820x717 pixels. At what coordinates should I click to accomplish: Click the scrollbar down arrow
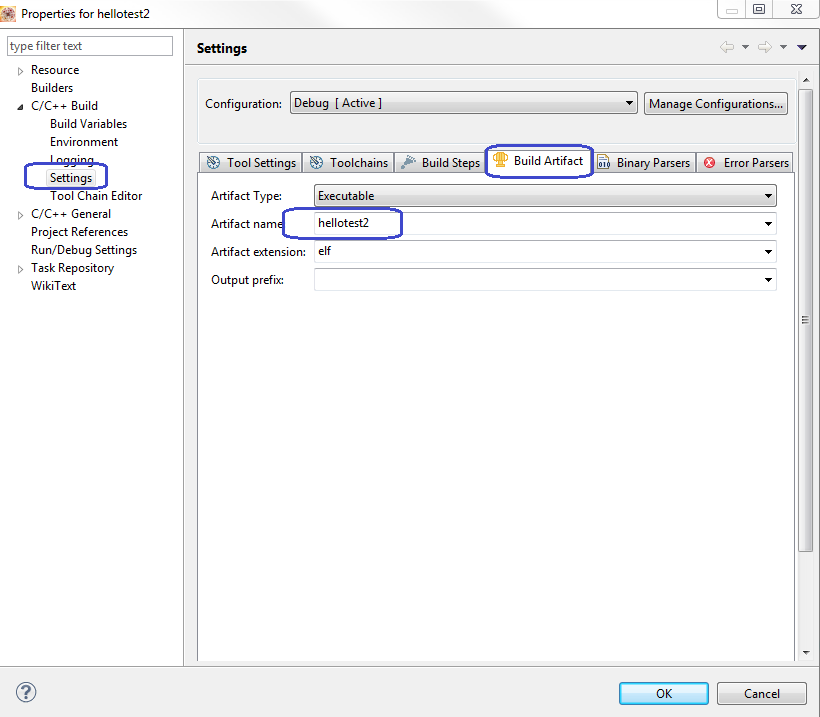[x=806, y=652]
